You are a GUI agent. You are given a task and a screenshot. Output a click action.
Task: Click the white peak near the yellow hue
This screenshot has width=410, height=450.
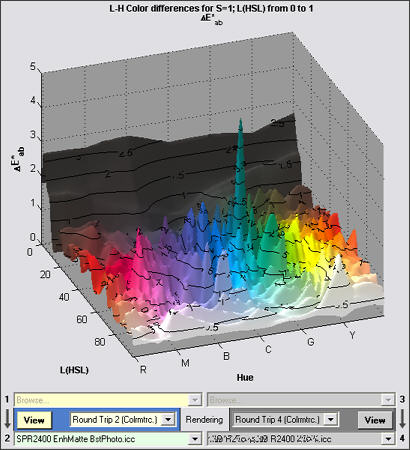(x=338, y=273)
